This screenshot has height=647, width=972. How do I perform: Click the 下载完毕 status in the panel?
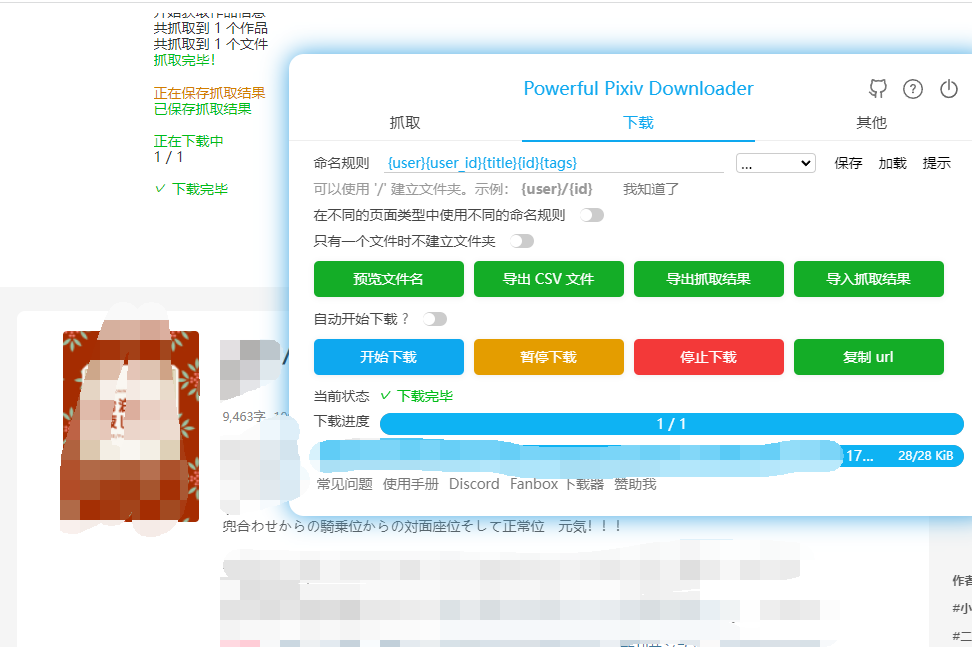click(x=417, y=396)
